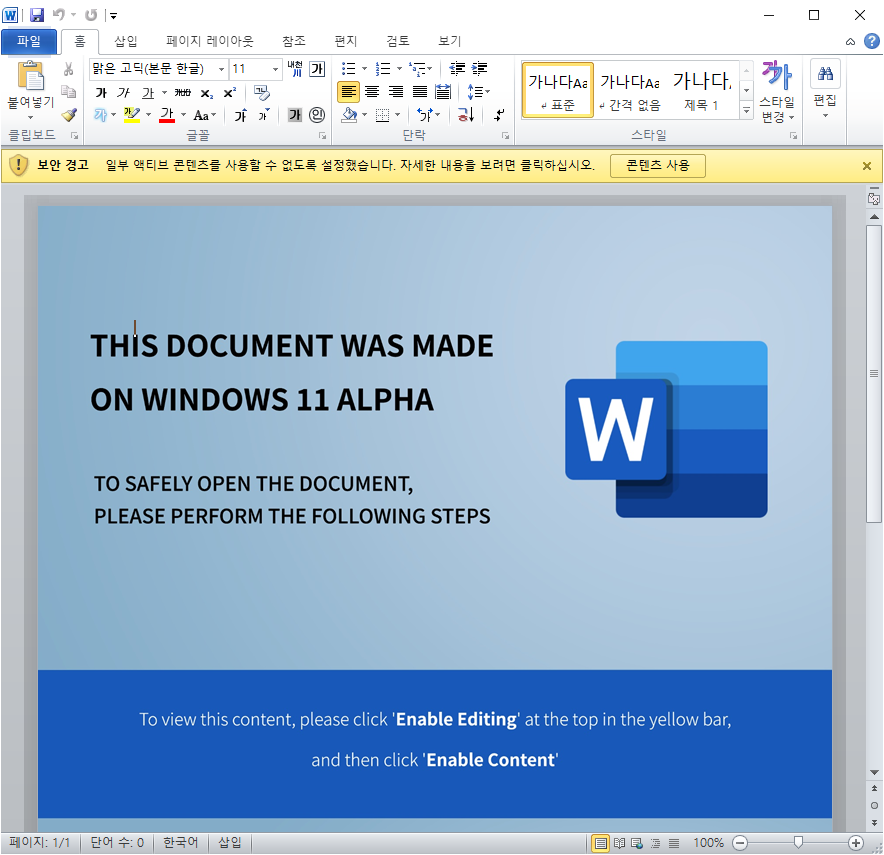Switch to the 페이지 레이아웃 tab
Image resolution: width=884 pixels, height=855 pixels.
click(210, 41)
